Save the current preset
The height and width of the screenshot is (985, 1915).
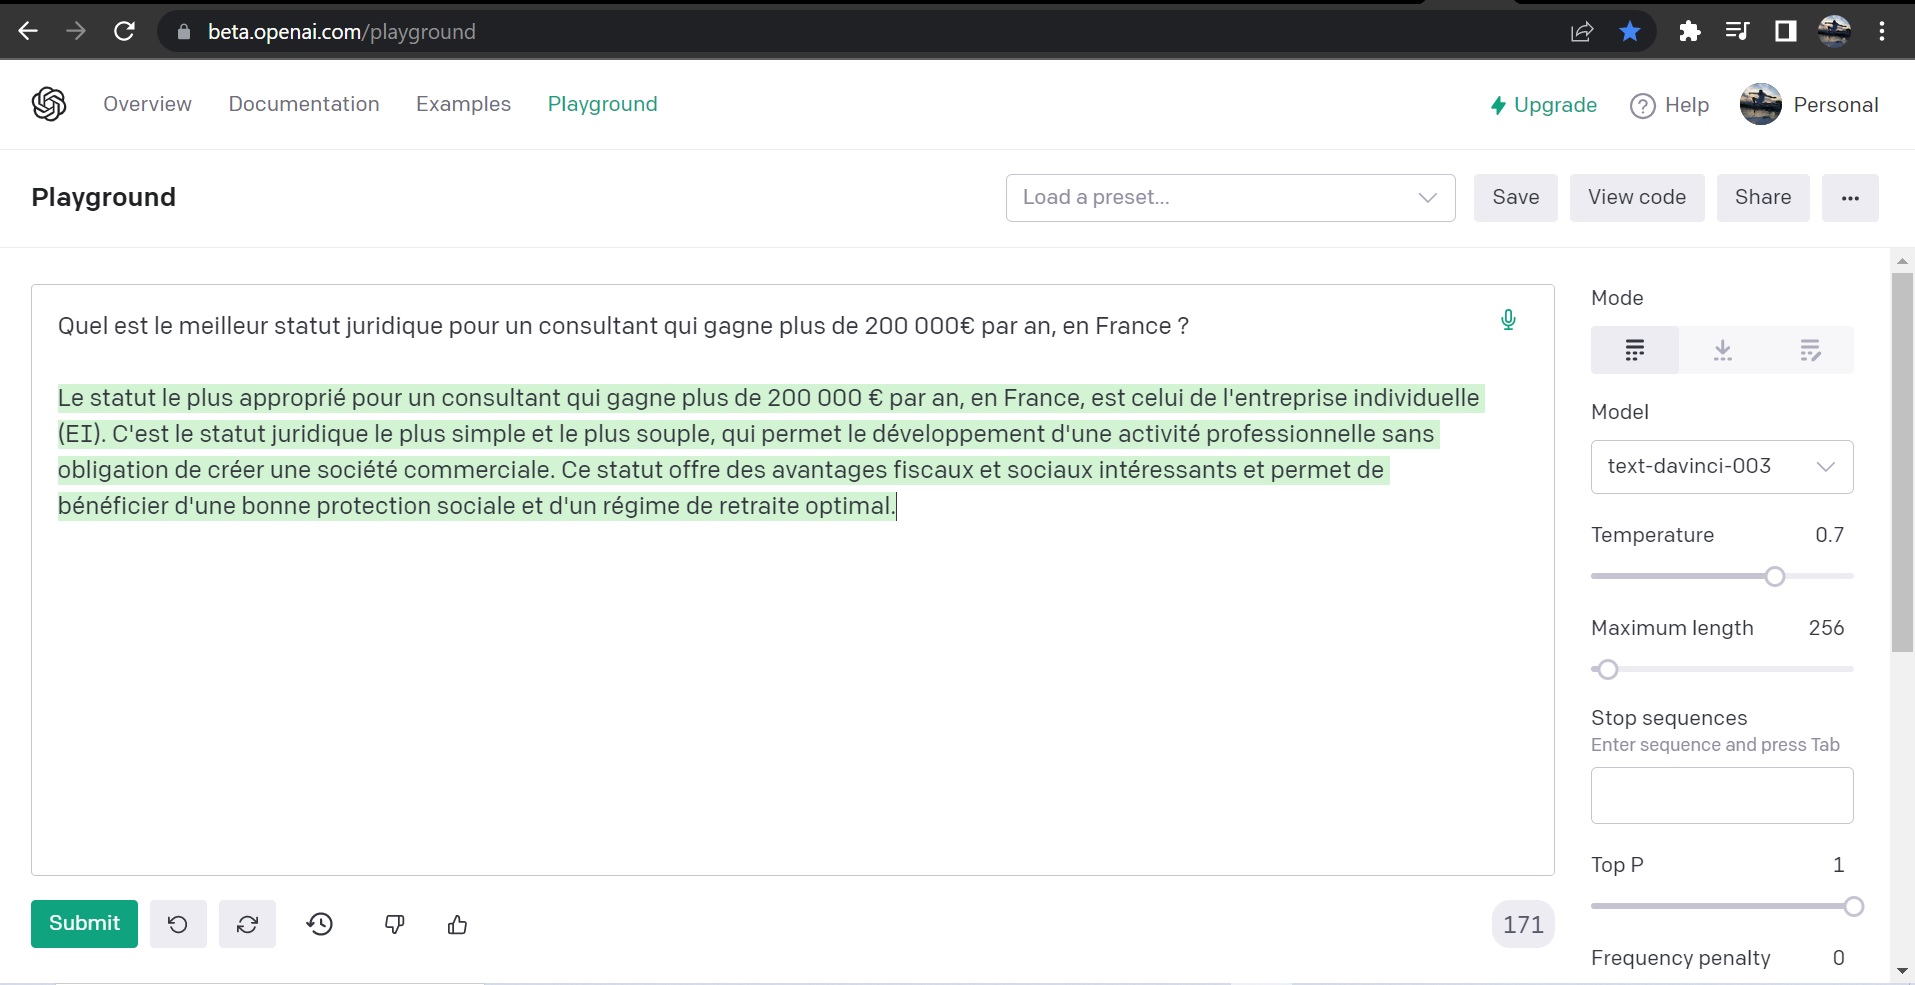pyautogui.click(x=1516, y=198)
